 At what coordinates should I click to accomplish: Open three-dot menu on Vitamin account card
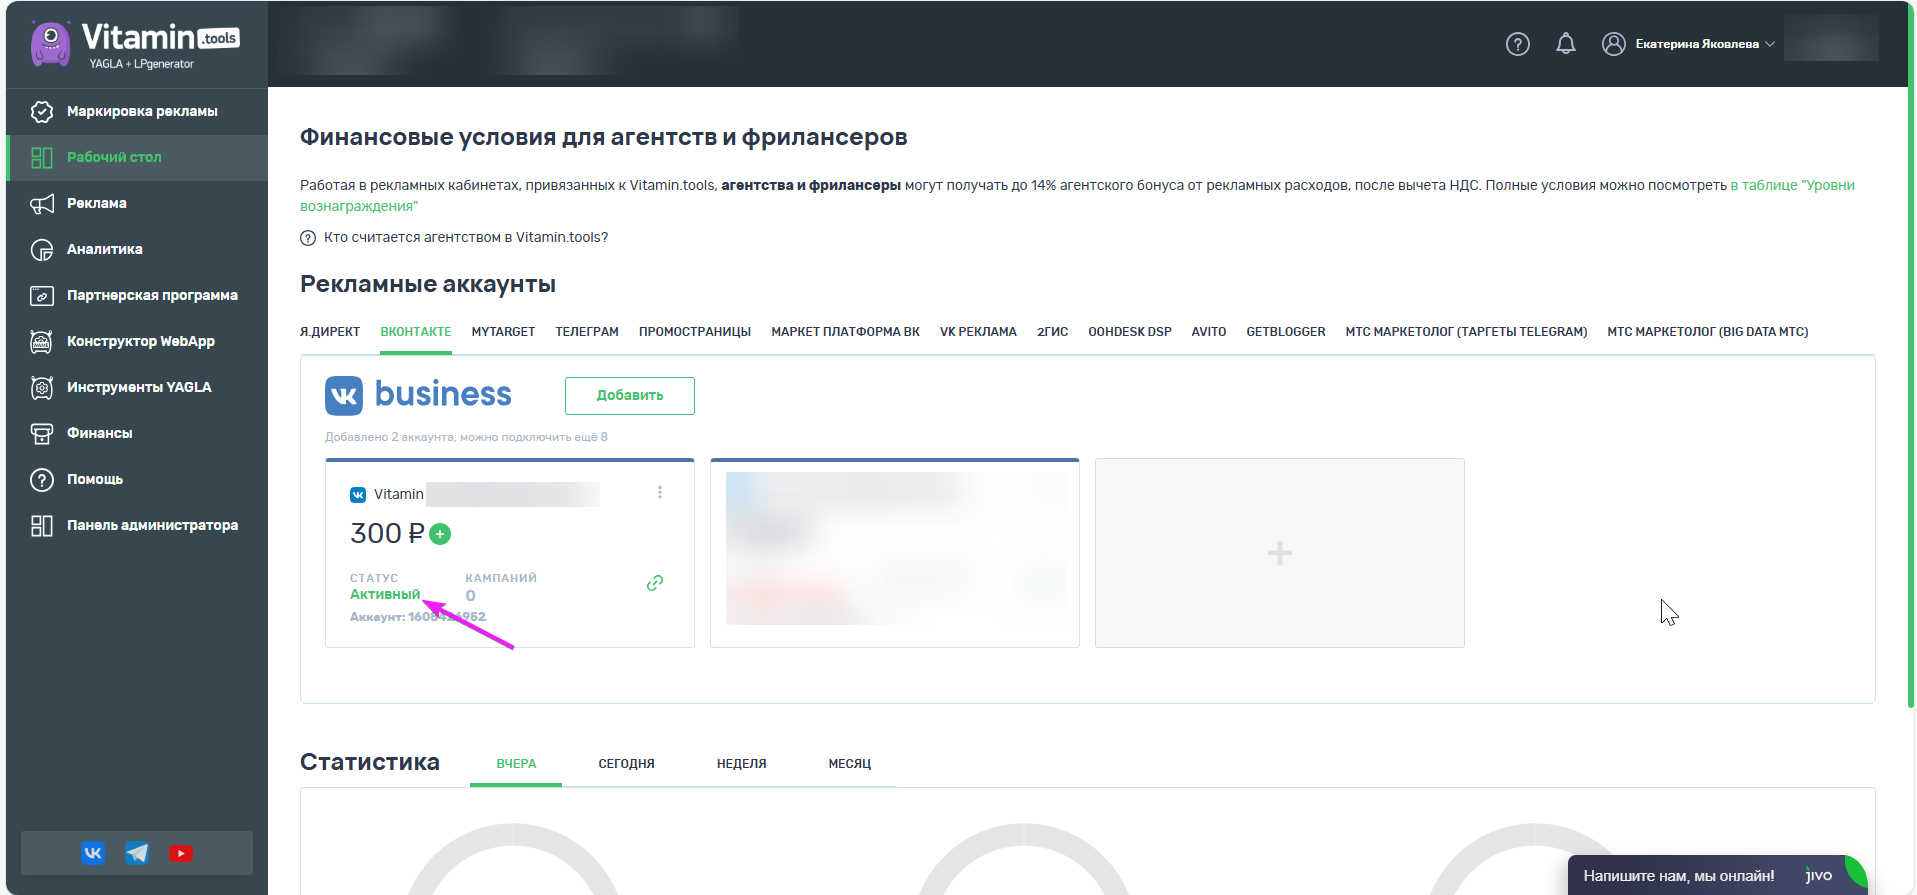point(660,492)
